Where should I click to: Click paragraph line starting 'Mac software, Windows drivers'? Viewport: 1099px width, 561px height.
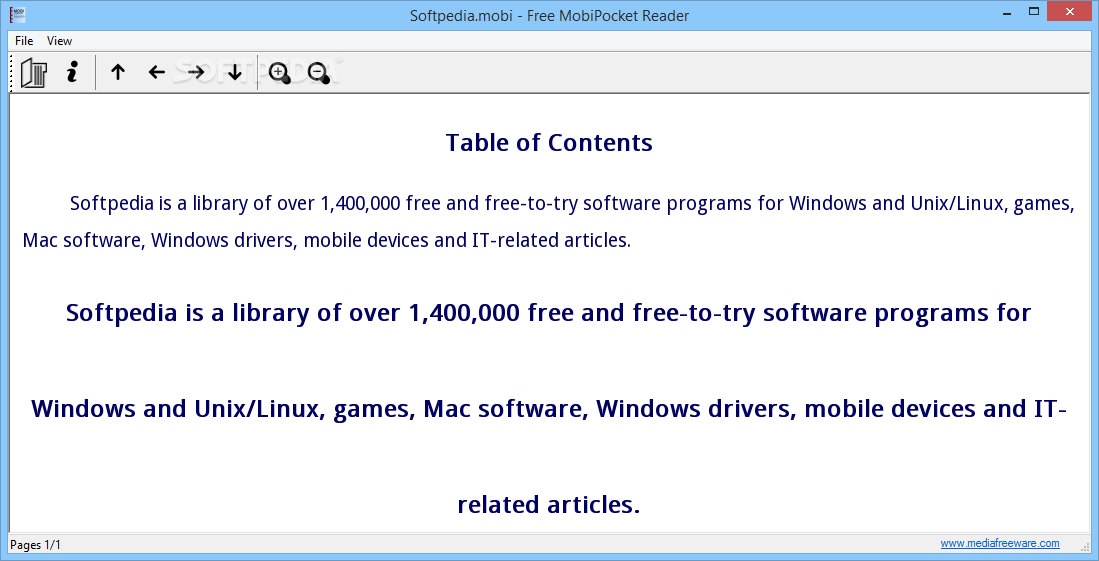tap(327, 240)
